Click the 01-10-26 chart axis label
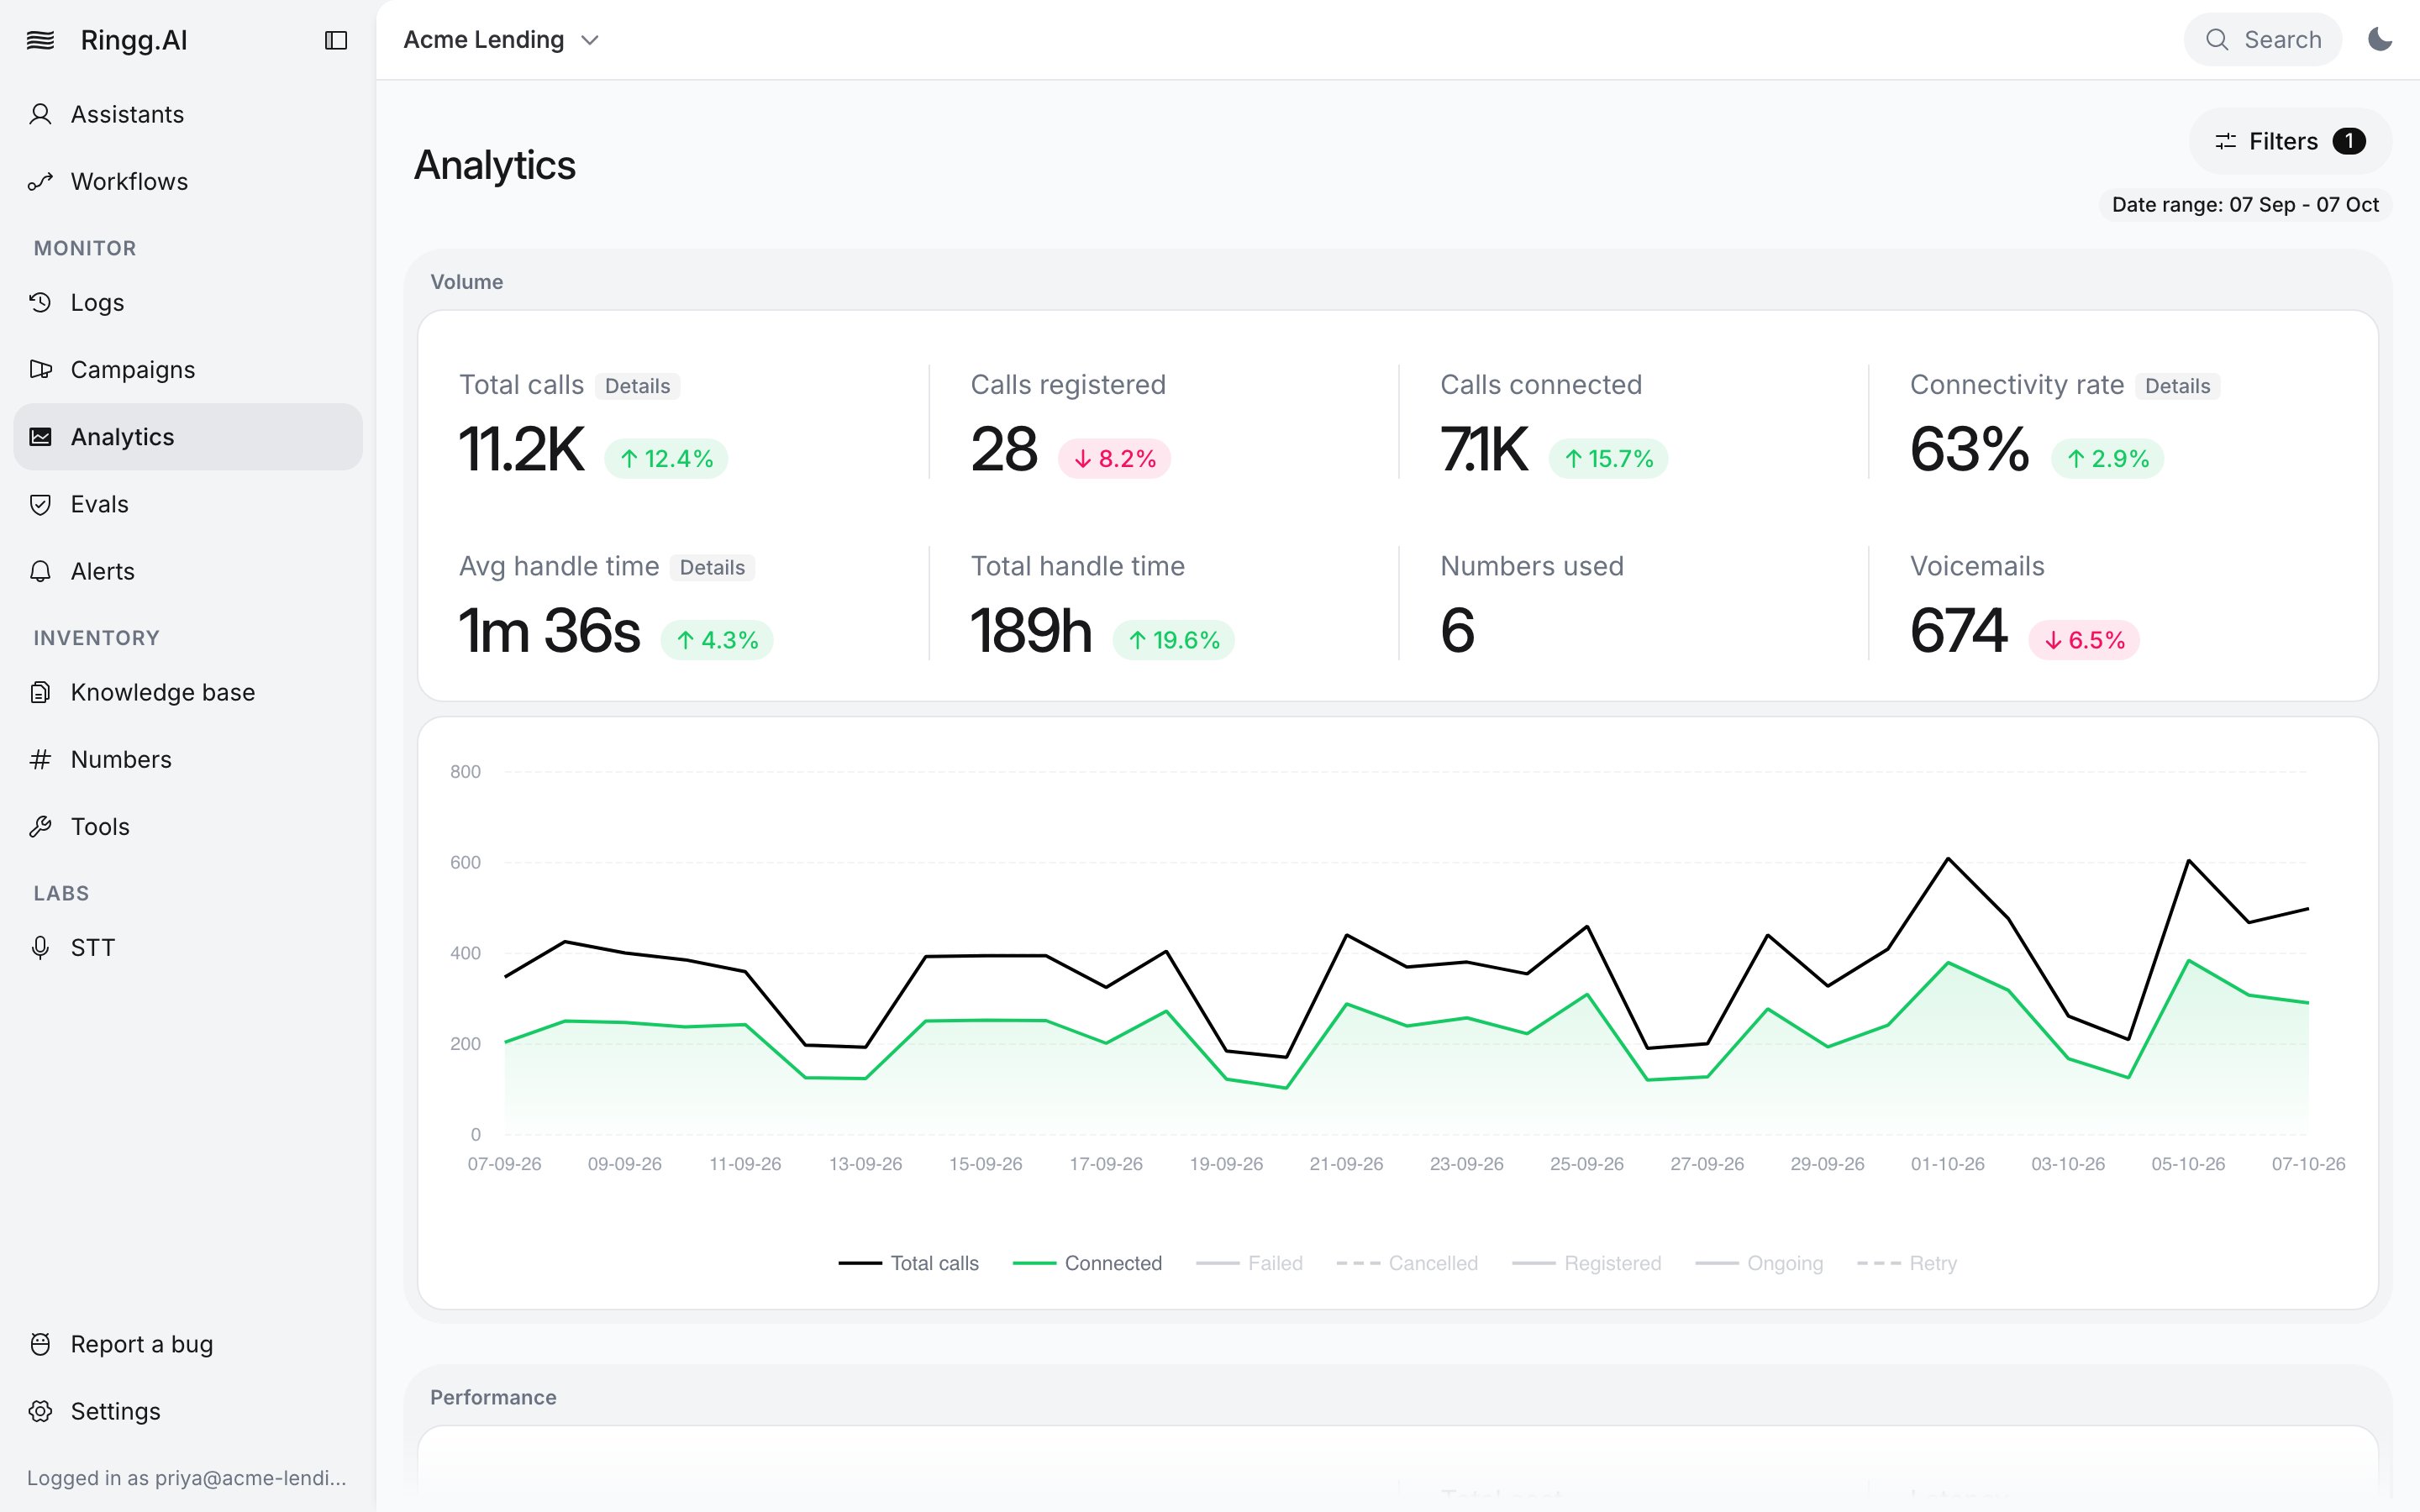The height and width of the screenshot is (1512, 2420). click(x=1947, y=1164)
